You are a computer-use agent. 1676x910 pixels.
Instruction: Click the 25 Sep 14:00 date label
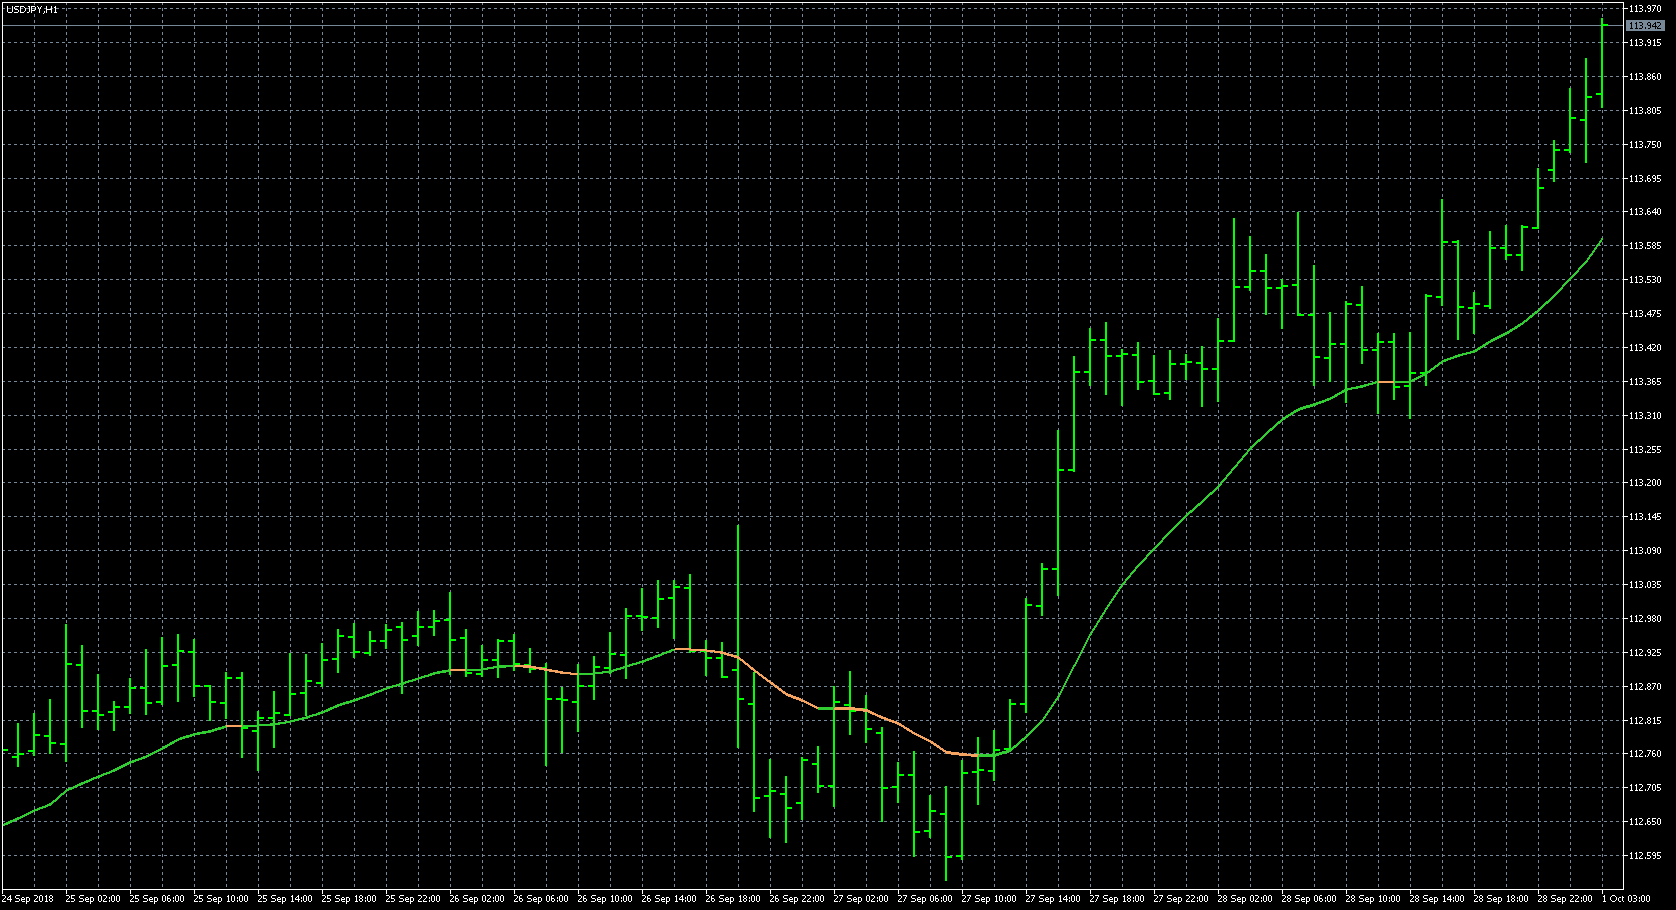283,899
